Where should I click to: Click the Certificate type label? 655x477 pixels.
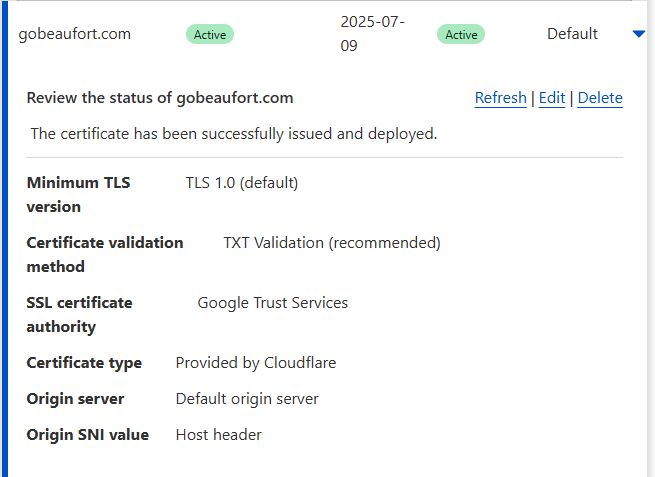point(84,363)
